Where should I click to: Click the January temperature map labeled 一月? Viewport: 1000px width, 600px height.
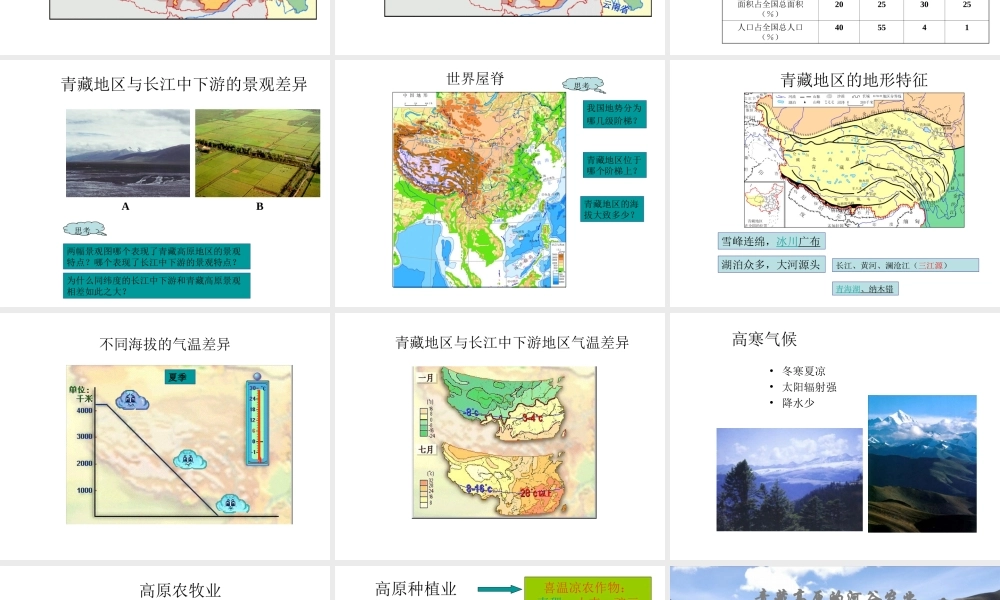[x=504, y=403]
